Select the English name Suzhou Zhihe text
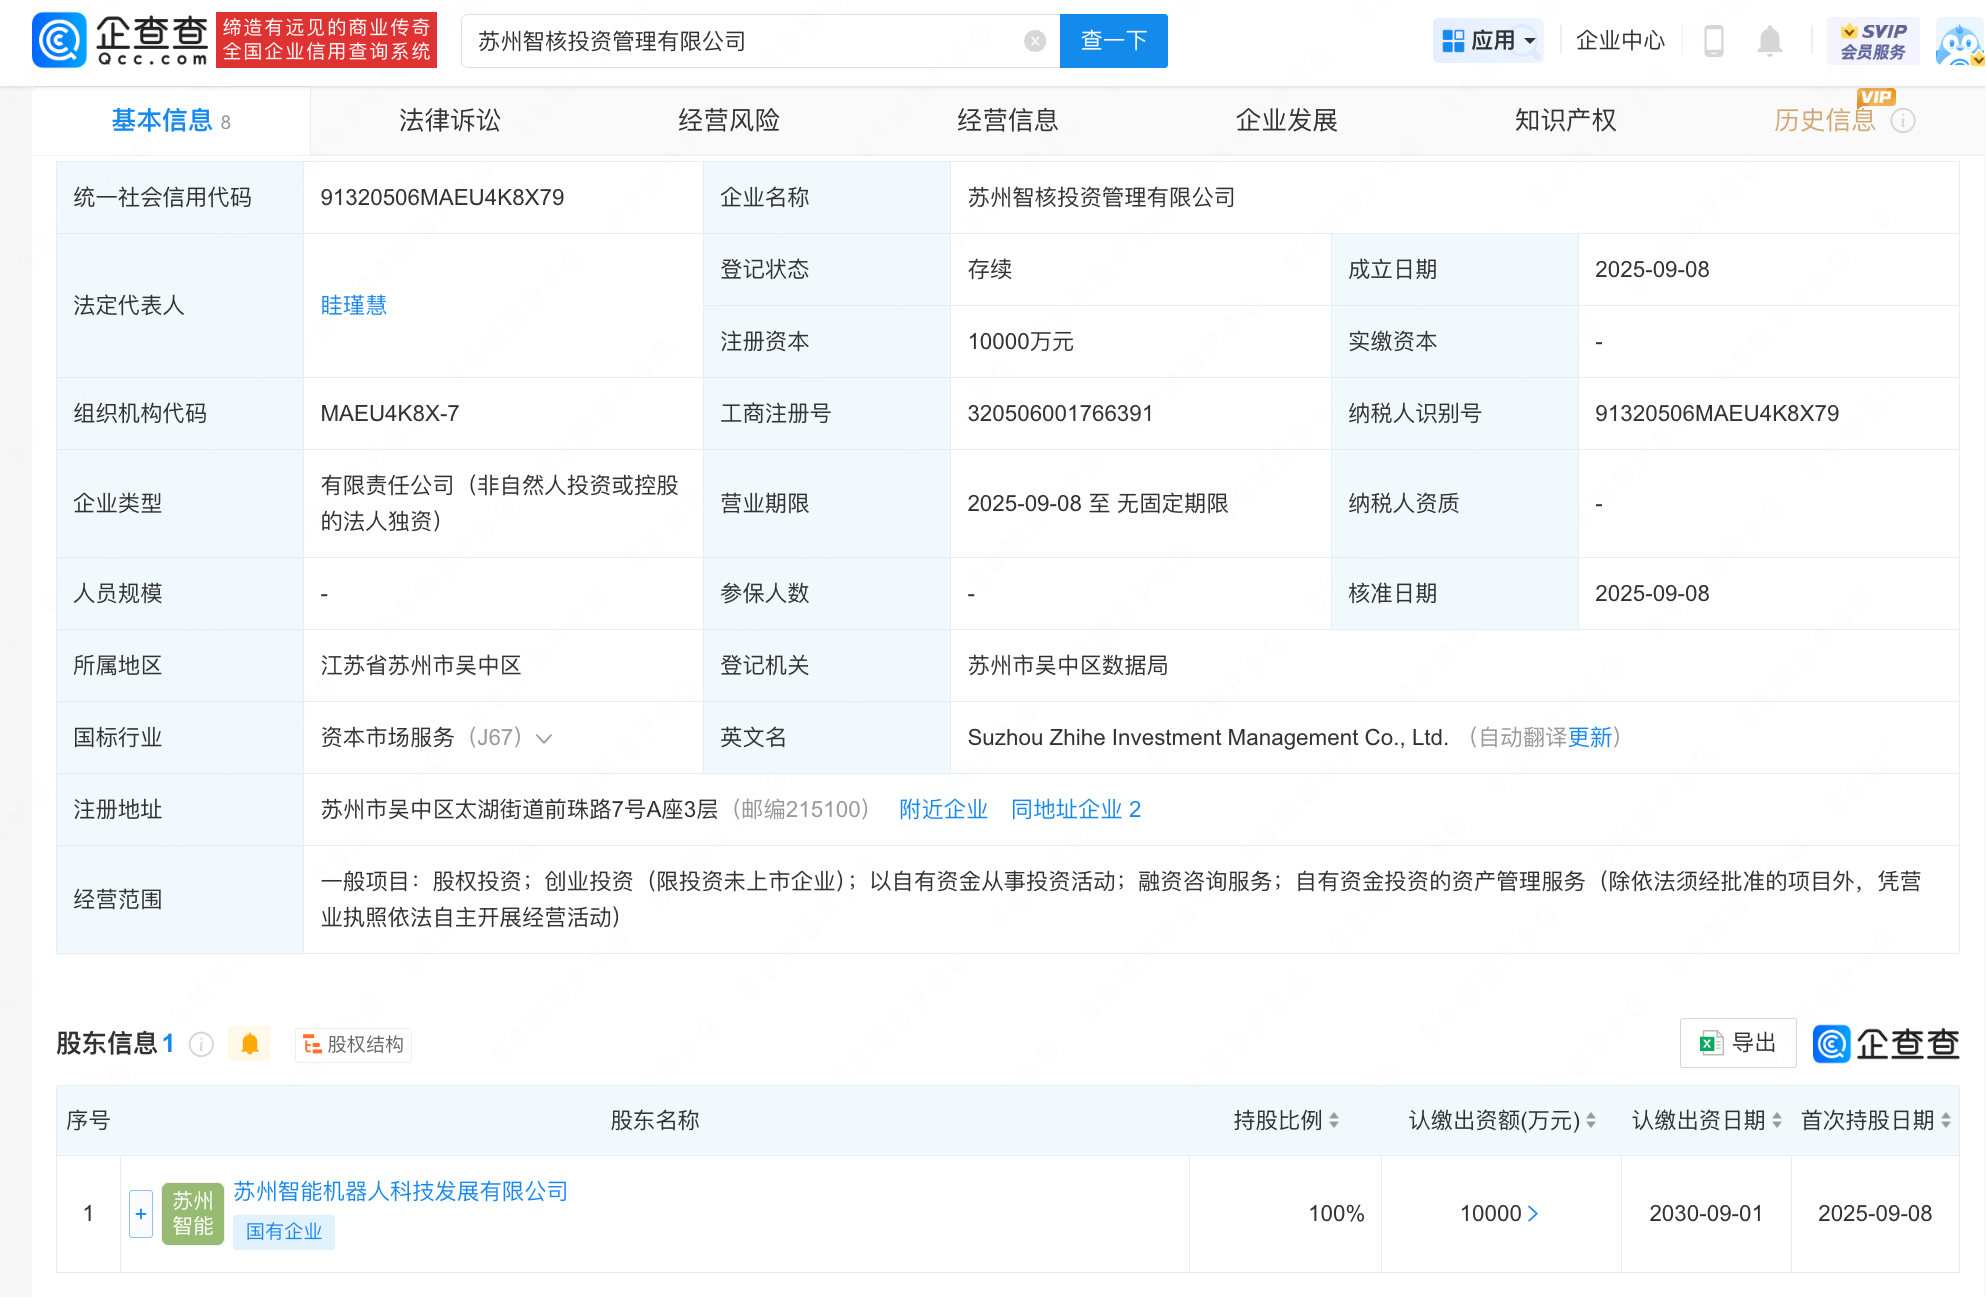 (1208, 738)
